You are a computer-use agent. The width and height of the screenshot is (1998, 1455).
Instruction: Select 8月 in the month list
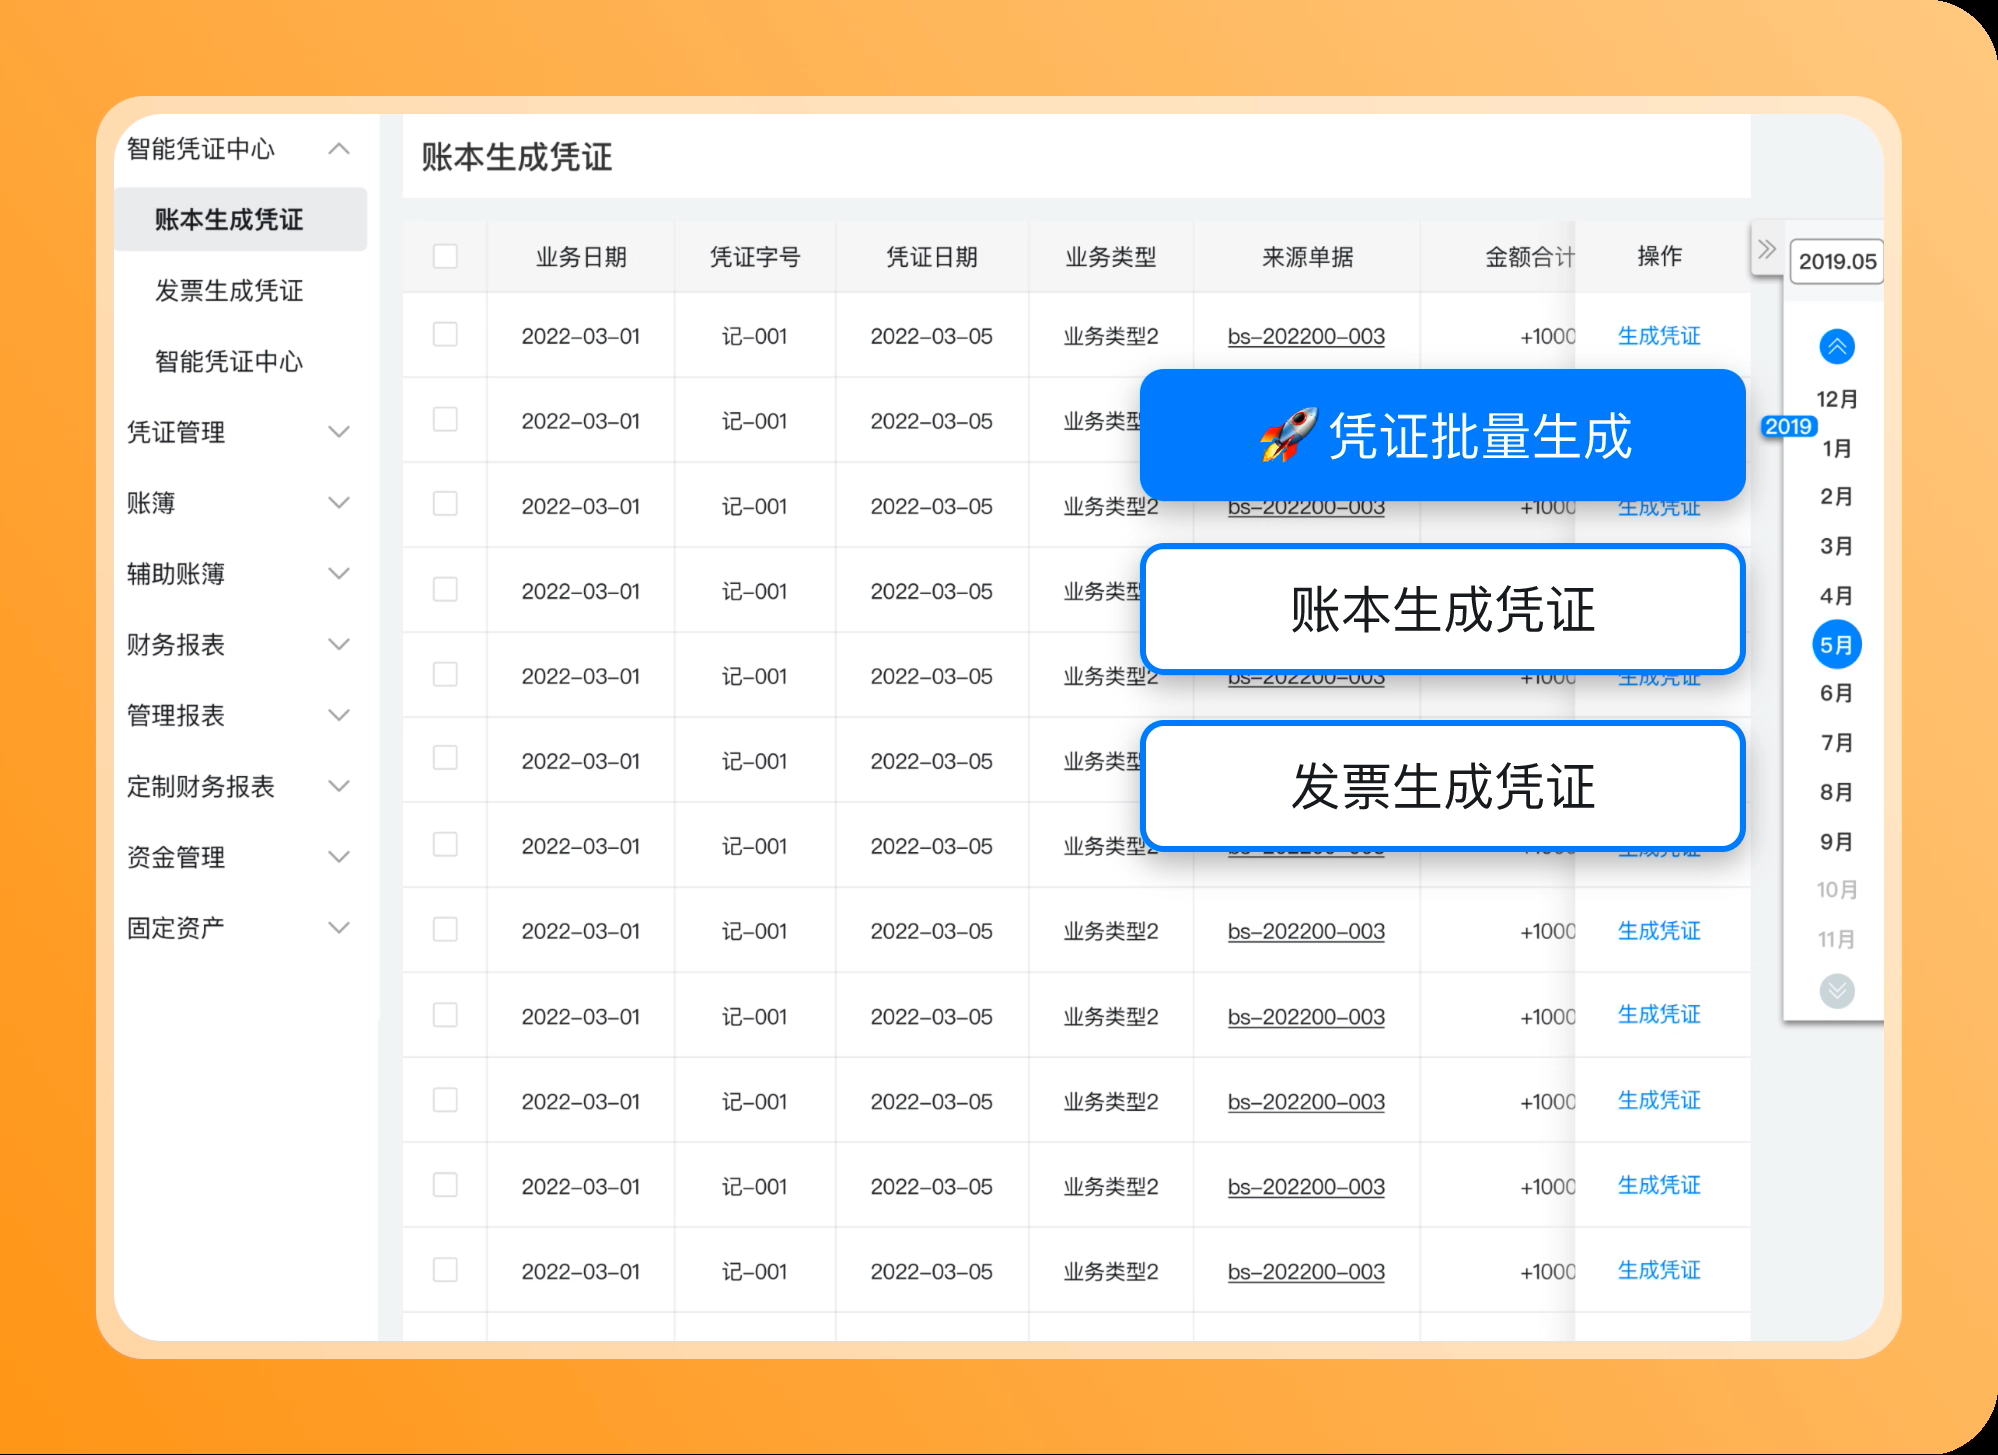[1837, 792]
